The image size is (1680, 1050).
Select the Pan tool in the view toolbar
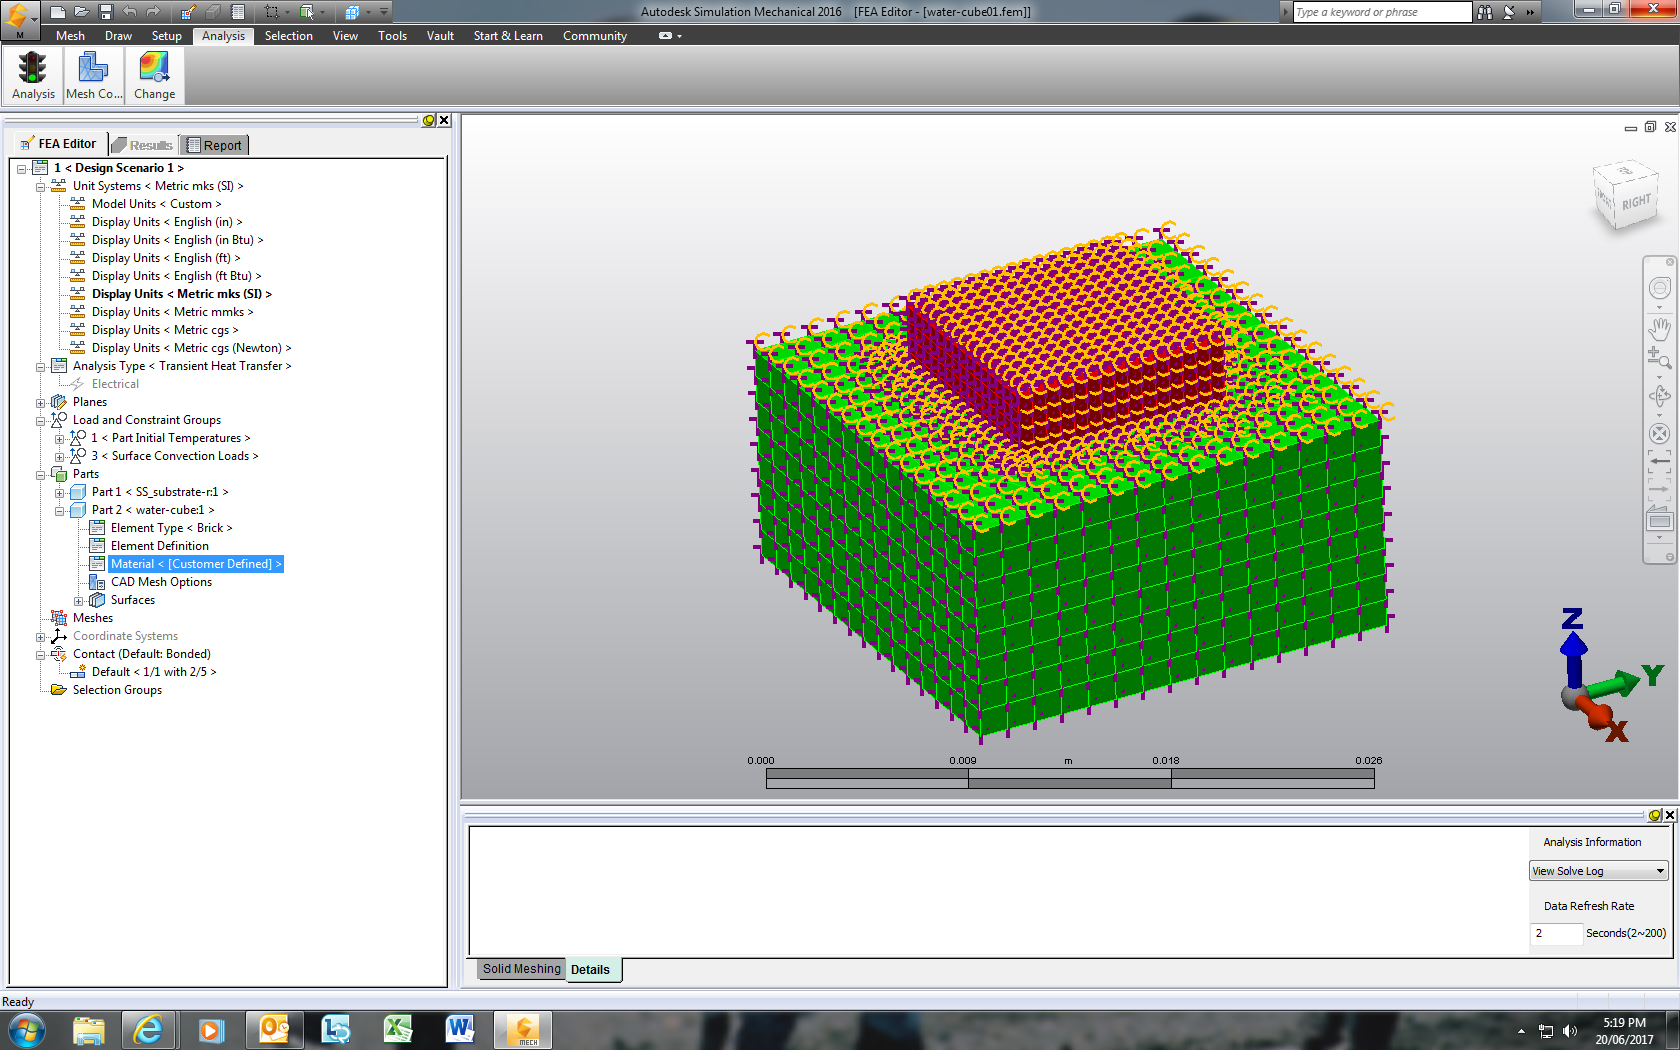click(1659, 329)
